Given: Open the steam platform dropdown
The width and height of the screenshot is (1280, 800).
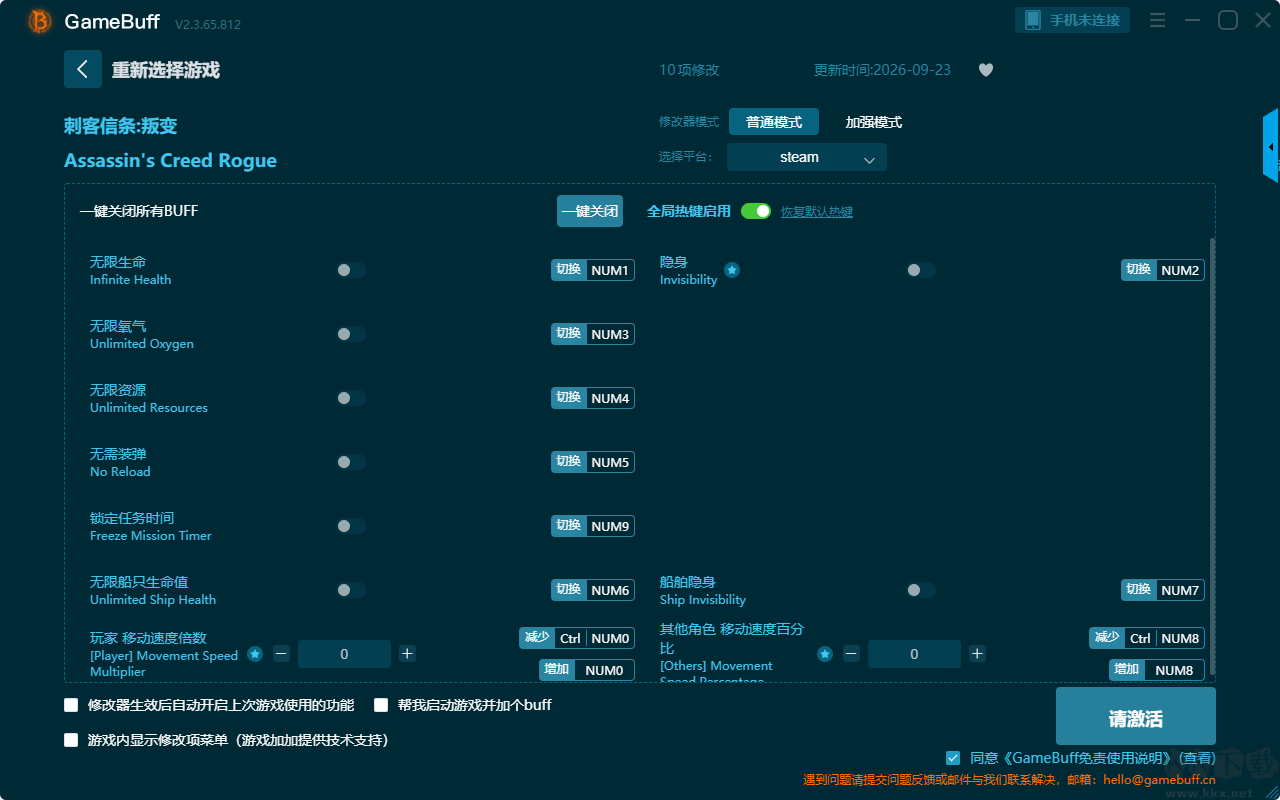Looking at the screenshot, I should 807,157.
